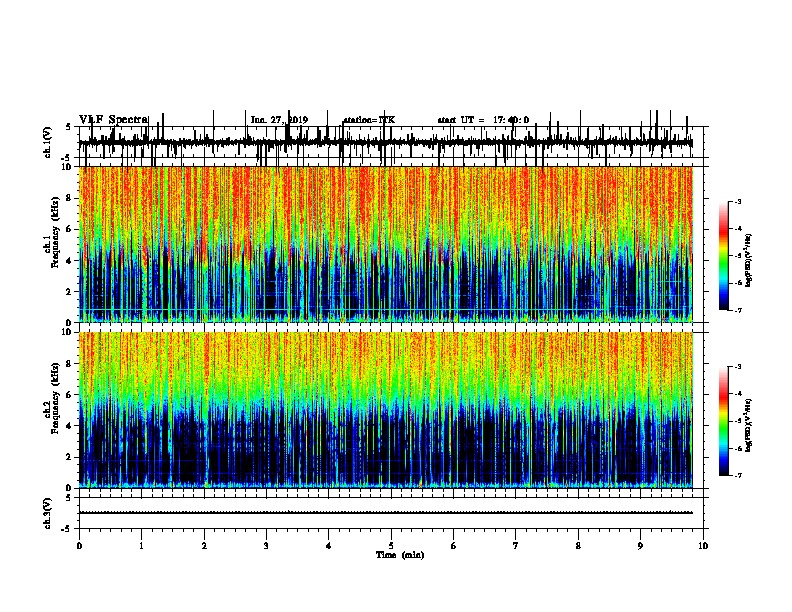
Task: Click x-axis tick label "3" on time axis
Action: (x=266, y=546)
